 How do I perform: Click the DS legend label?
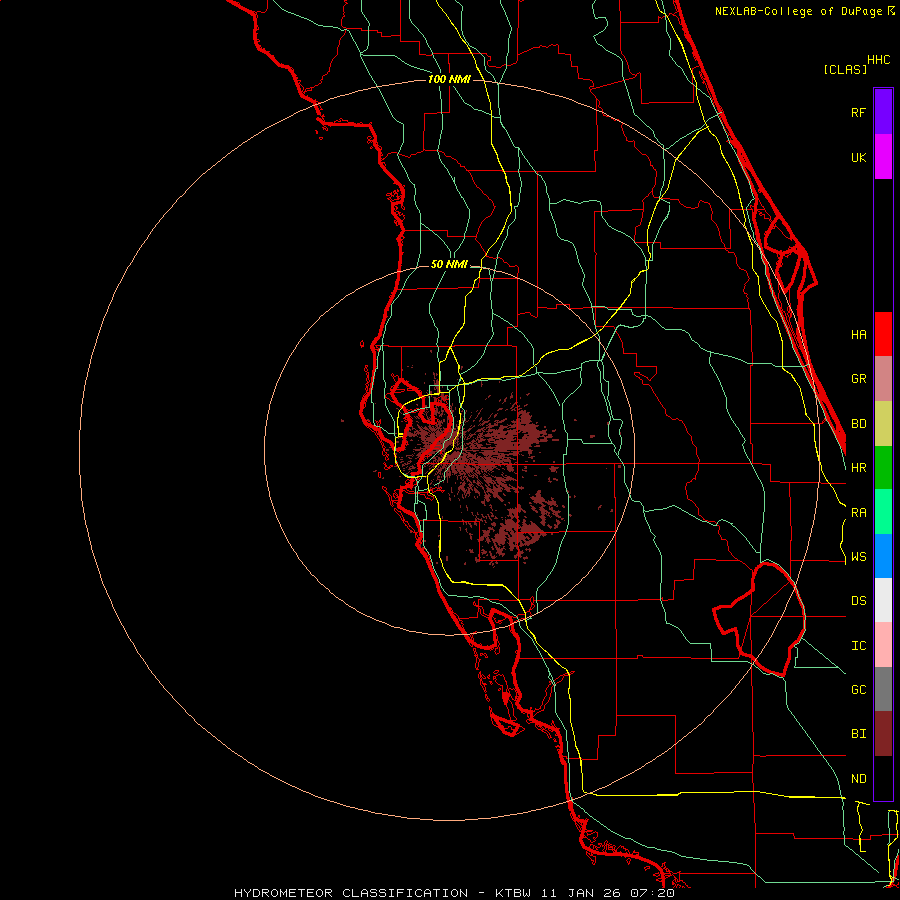coord(858,600)
